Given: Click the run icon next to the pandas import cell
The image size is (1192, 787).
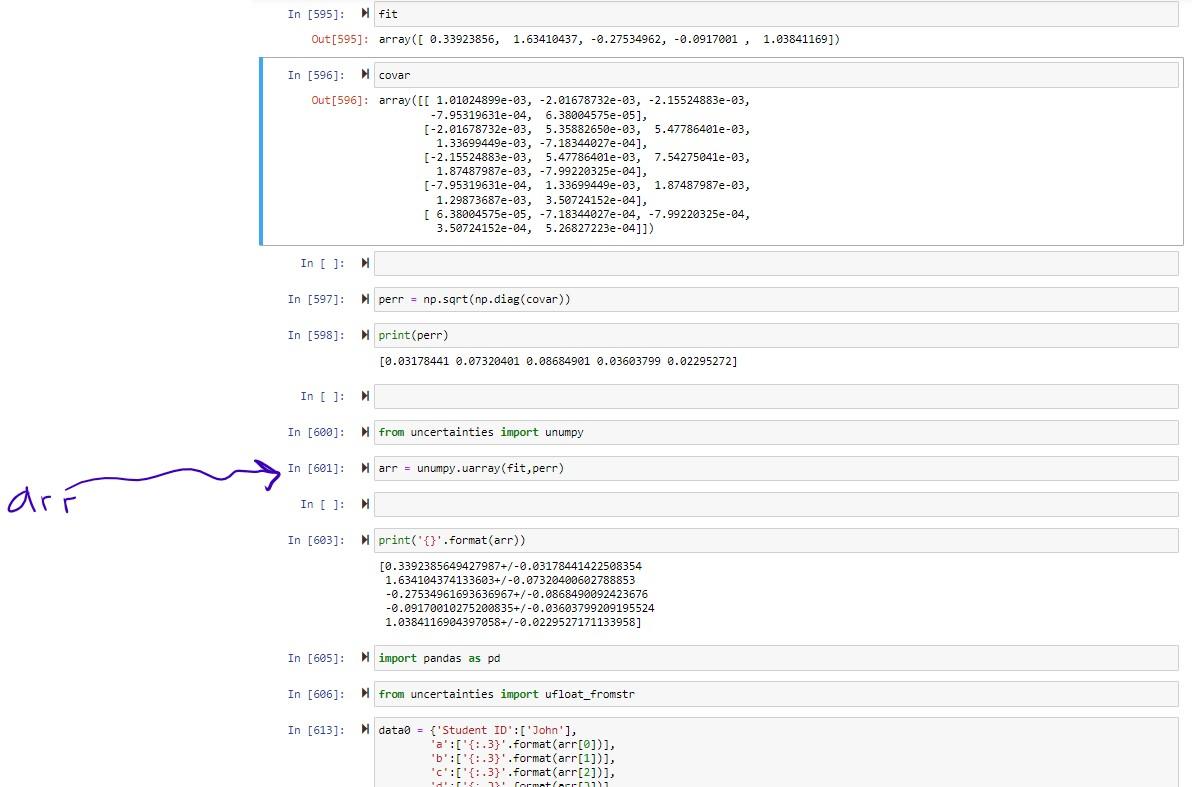Looking at the screenshot, I should click(x=365, y=658).
